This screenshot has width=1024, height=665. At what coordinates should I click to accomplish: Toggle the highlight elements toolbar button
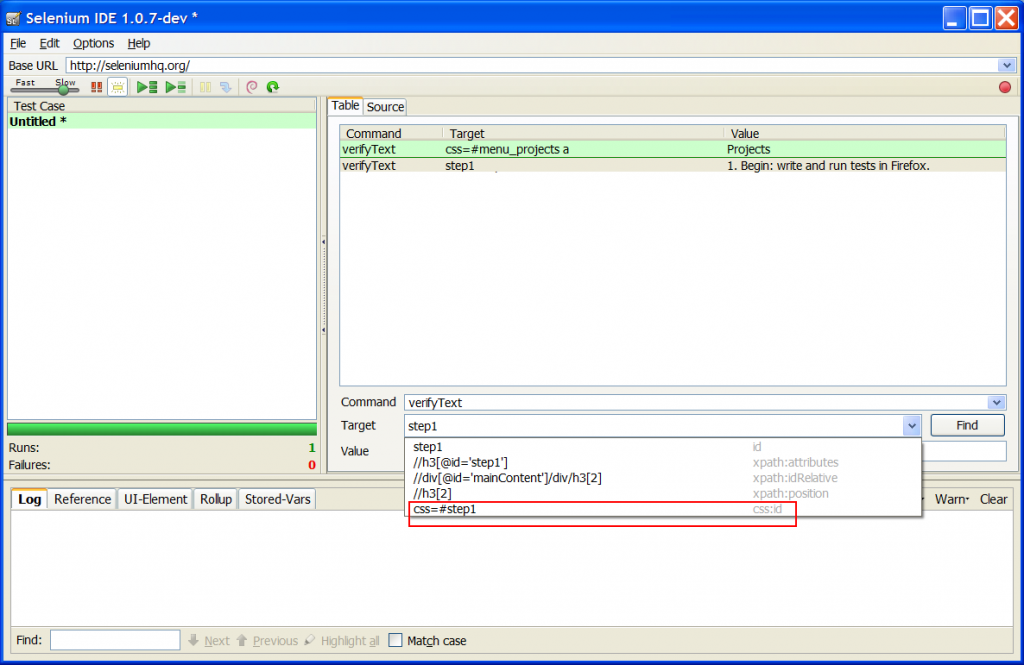click(x=118, y=87)
